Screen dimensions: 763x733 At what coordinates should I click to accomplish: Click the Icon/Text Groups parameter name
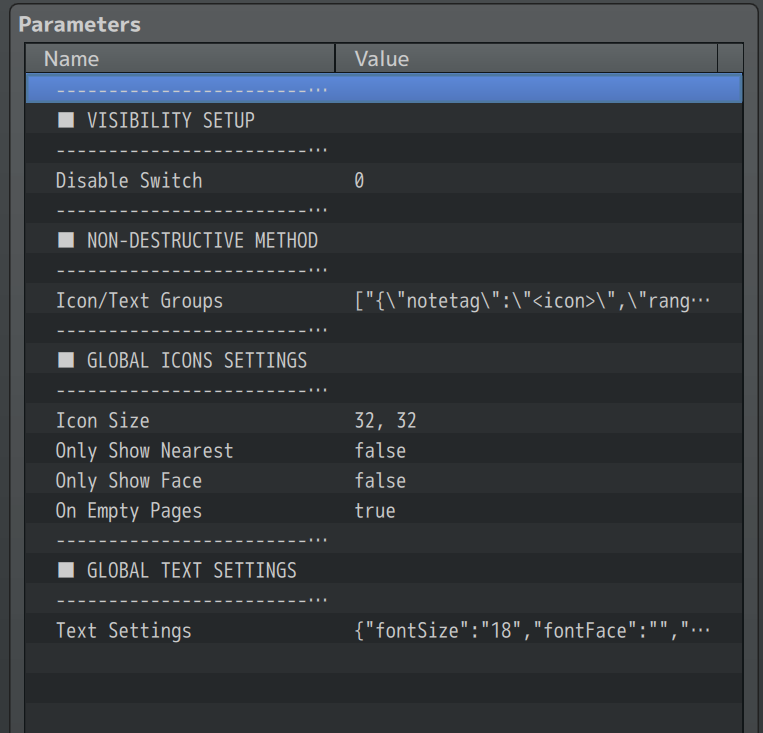coord(139,301)
